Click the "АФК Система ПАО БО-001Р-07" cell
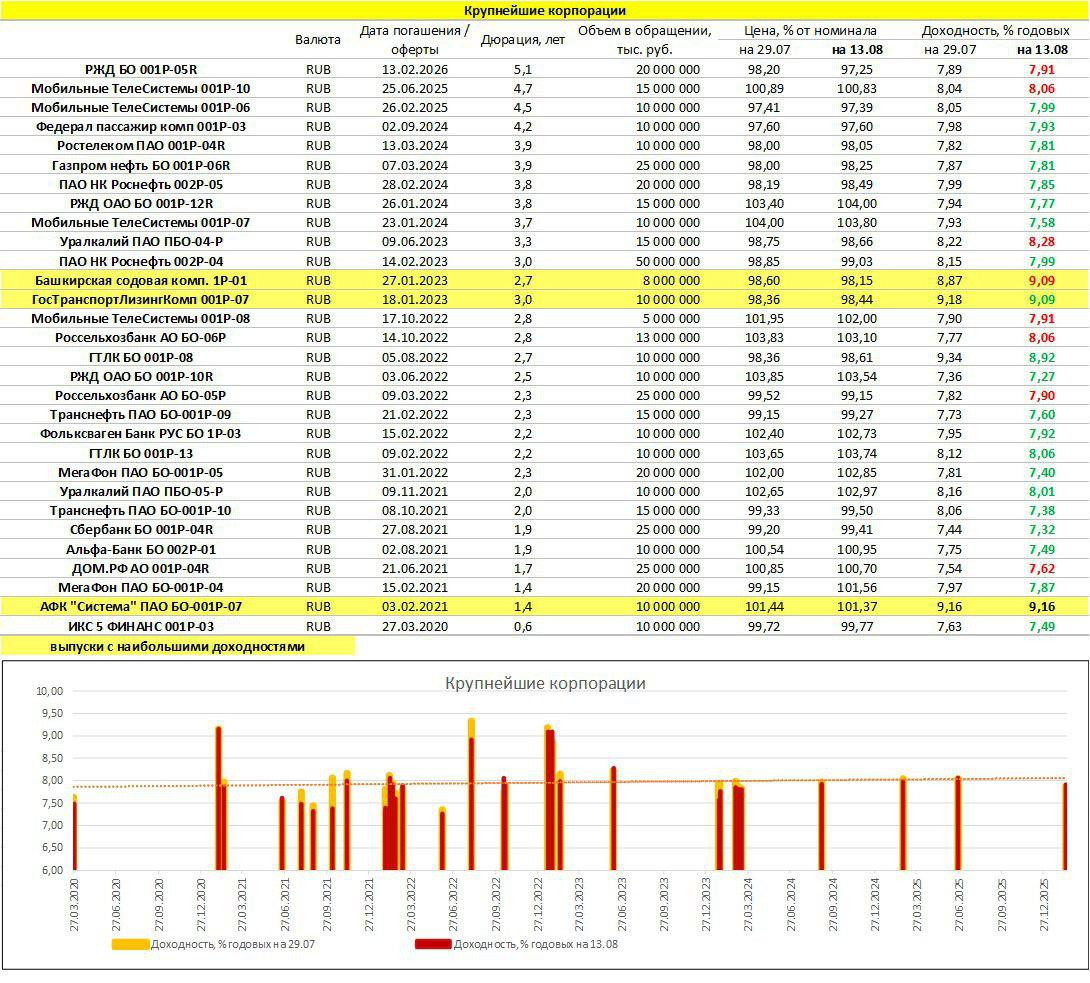This screenshot has height=983, width=1090. click(x=141, y=606)
